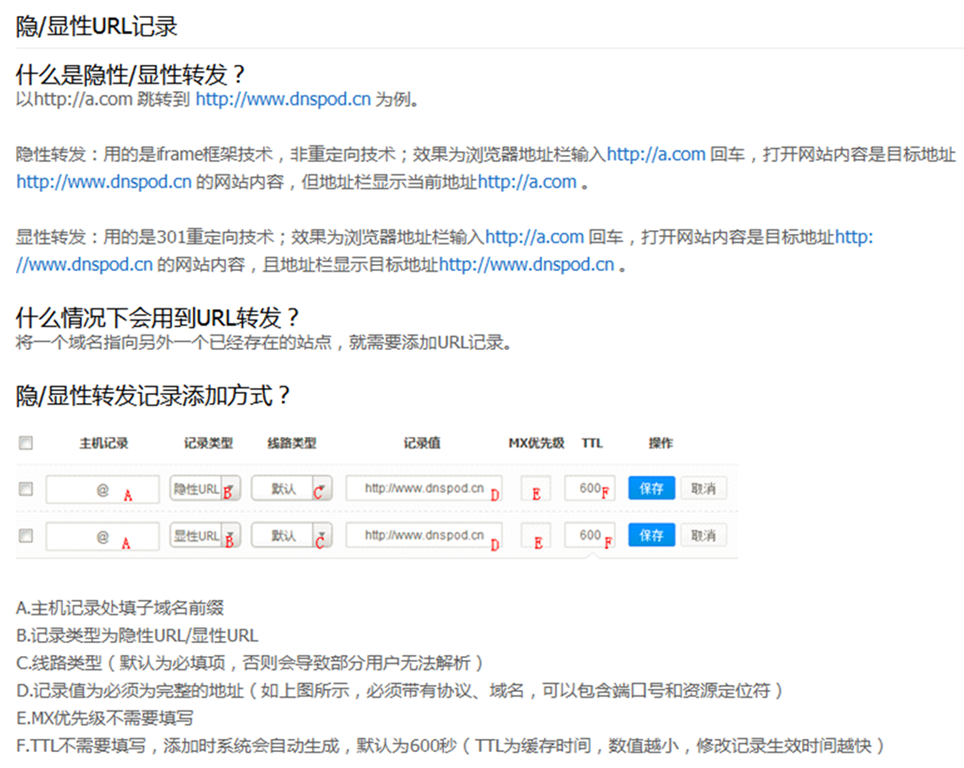Click the 操作 column header
Screen dimensions: 964x768
[x=661, y=443]
